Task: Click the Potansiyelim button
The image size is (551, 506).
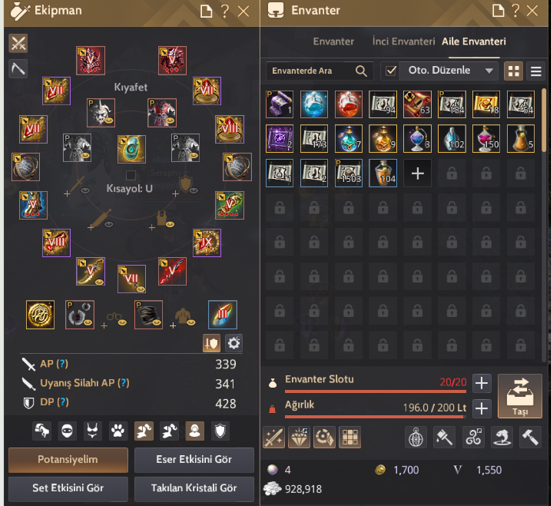Action: [68, 460]
